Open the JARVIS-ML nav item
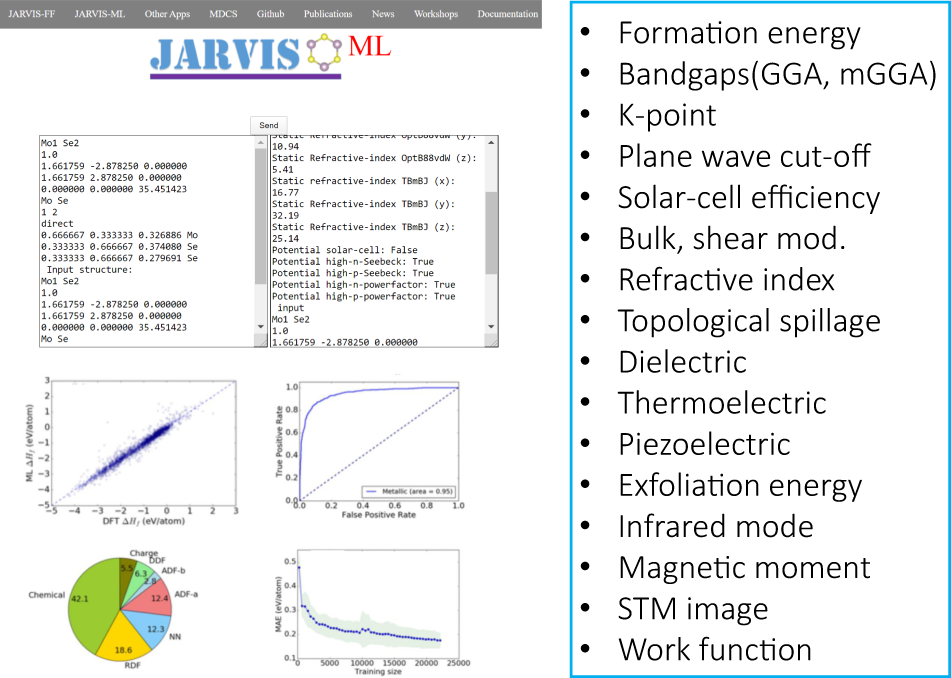Viewport: 951px width, 678px height. coord(99,14)
